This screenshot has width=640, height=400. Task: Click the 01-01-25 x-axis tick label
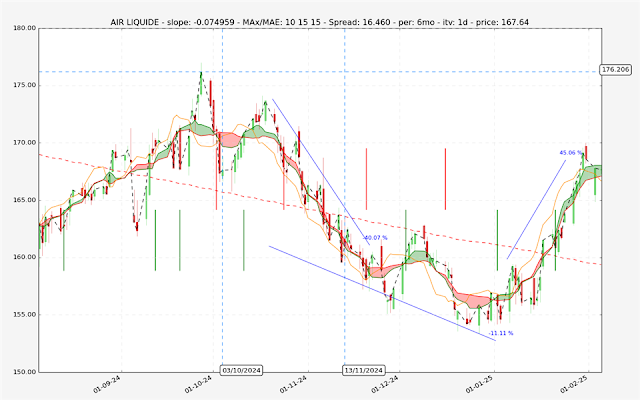pyautogui.click(x=477, y=382)
